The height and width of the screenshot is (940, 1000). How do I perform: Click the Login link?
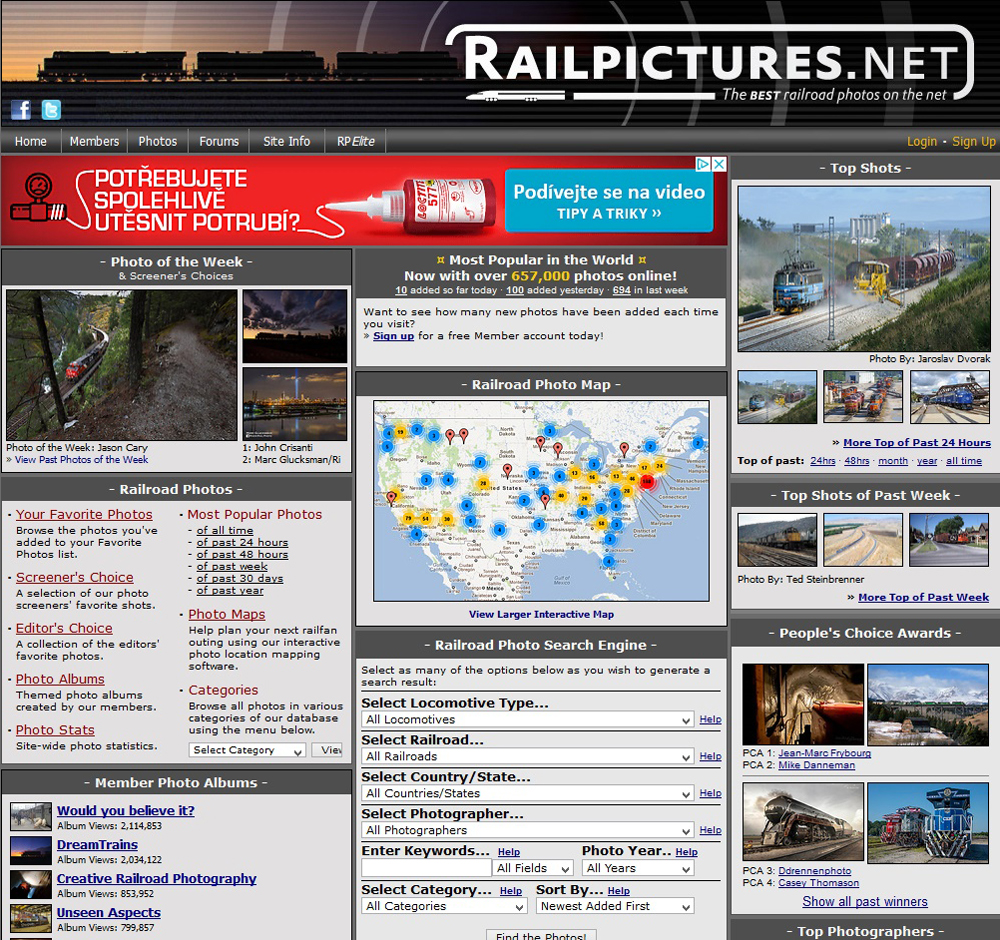pyautogui.click(x=922, y=142)
